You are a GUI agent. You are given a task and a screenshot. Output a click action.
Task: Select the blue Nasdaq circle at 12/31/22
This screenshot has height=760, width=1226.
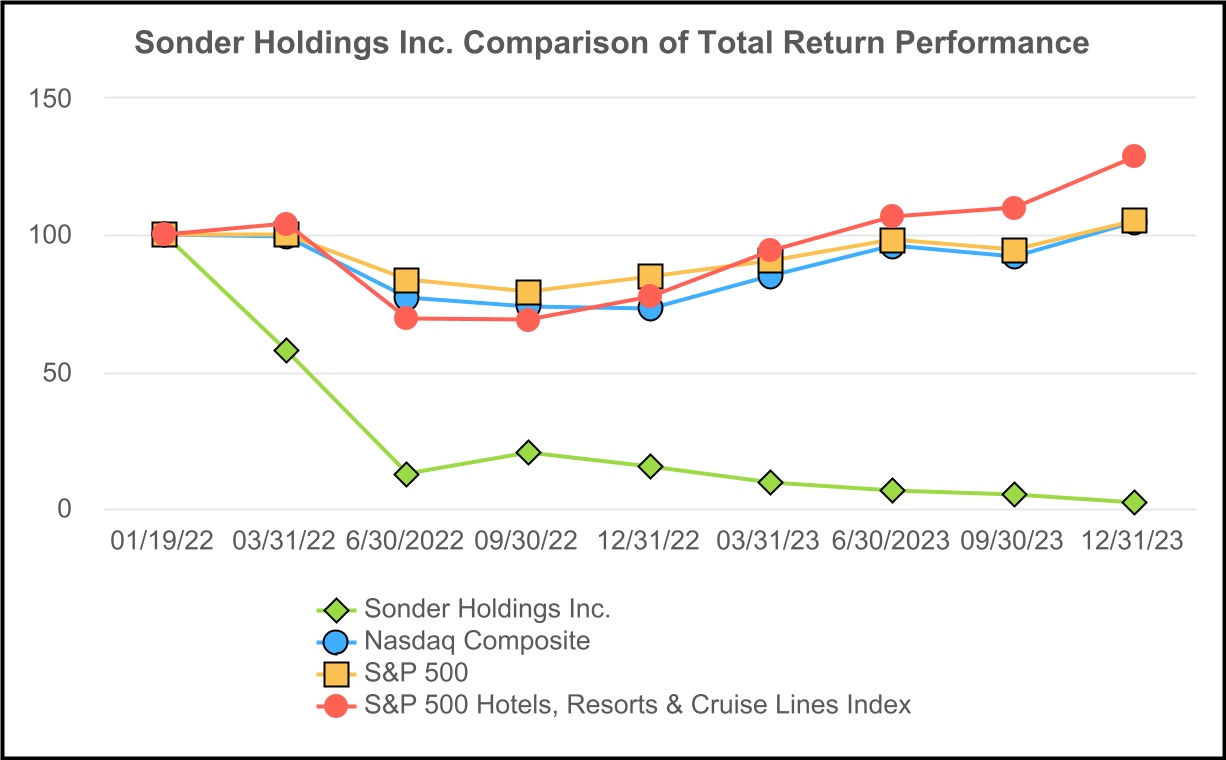[x=650, y=308]
